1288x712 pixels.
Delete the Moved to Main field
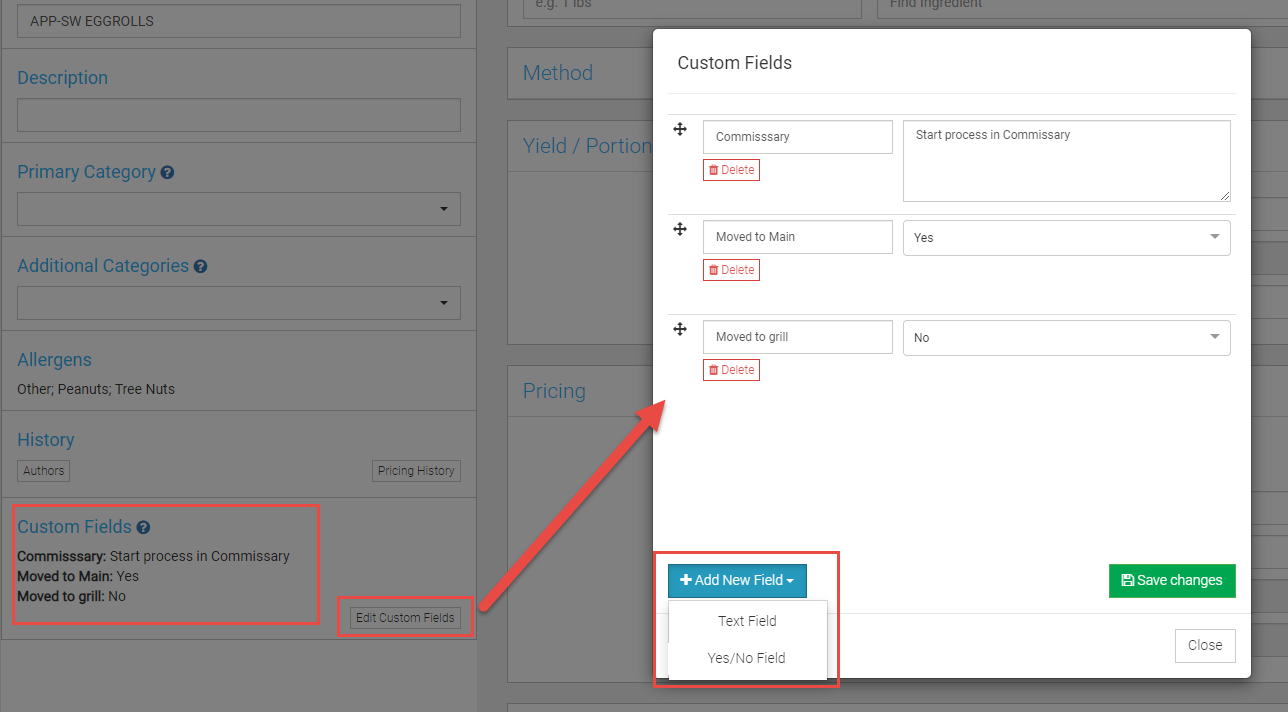tap(731, 270)
